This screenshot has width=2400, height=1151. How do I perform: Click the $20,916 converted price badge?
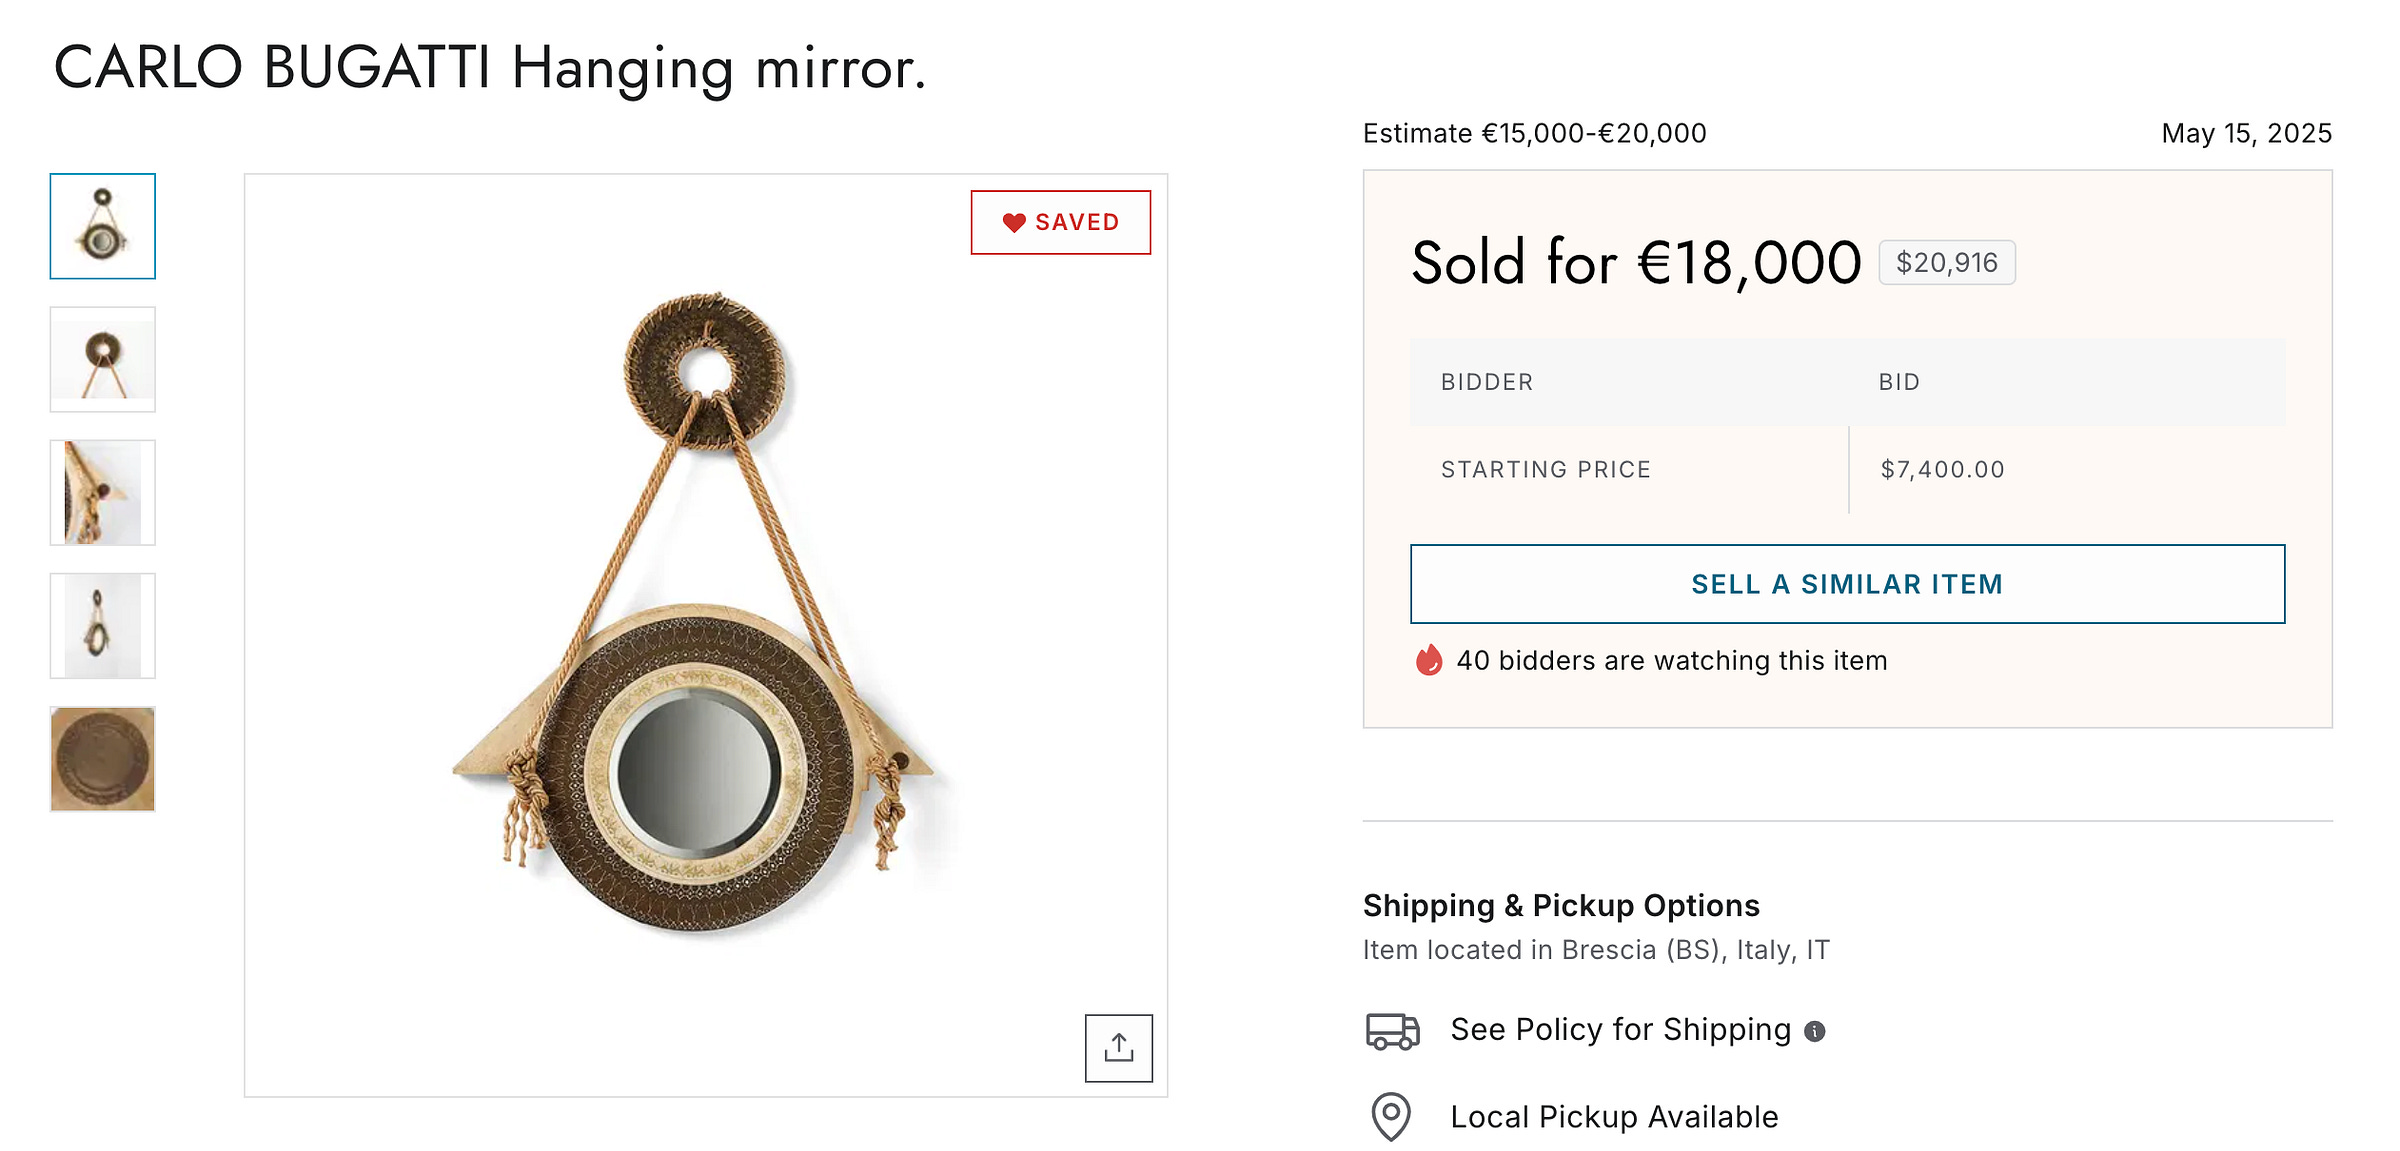(x=1946, y=263)
